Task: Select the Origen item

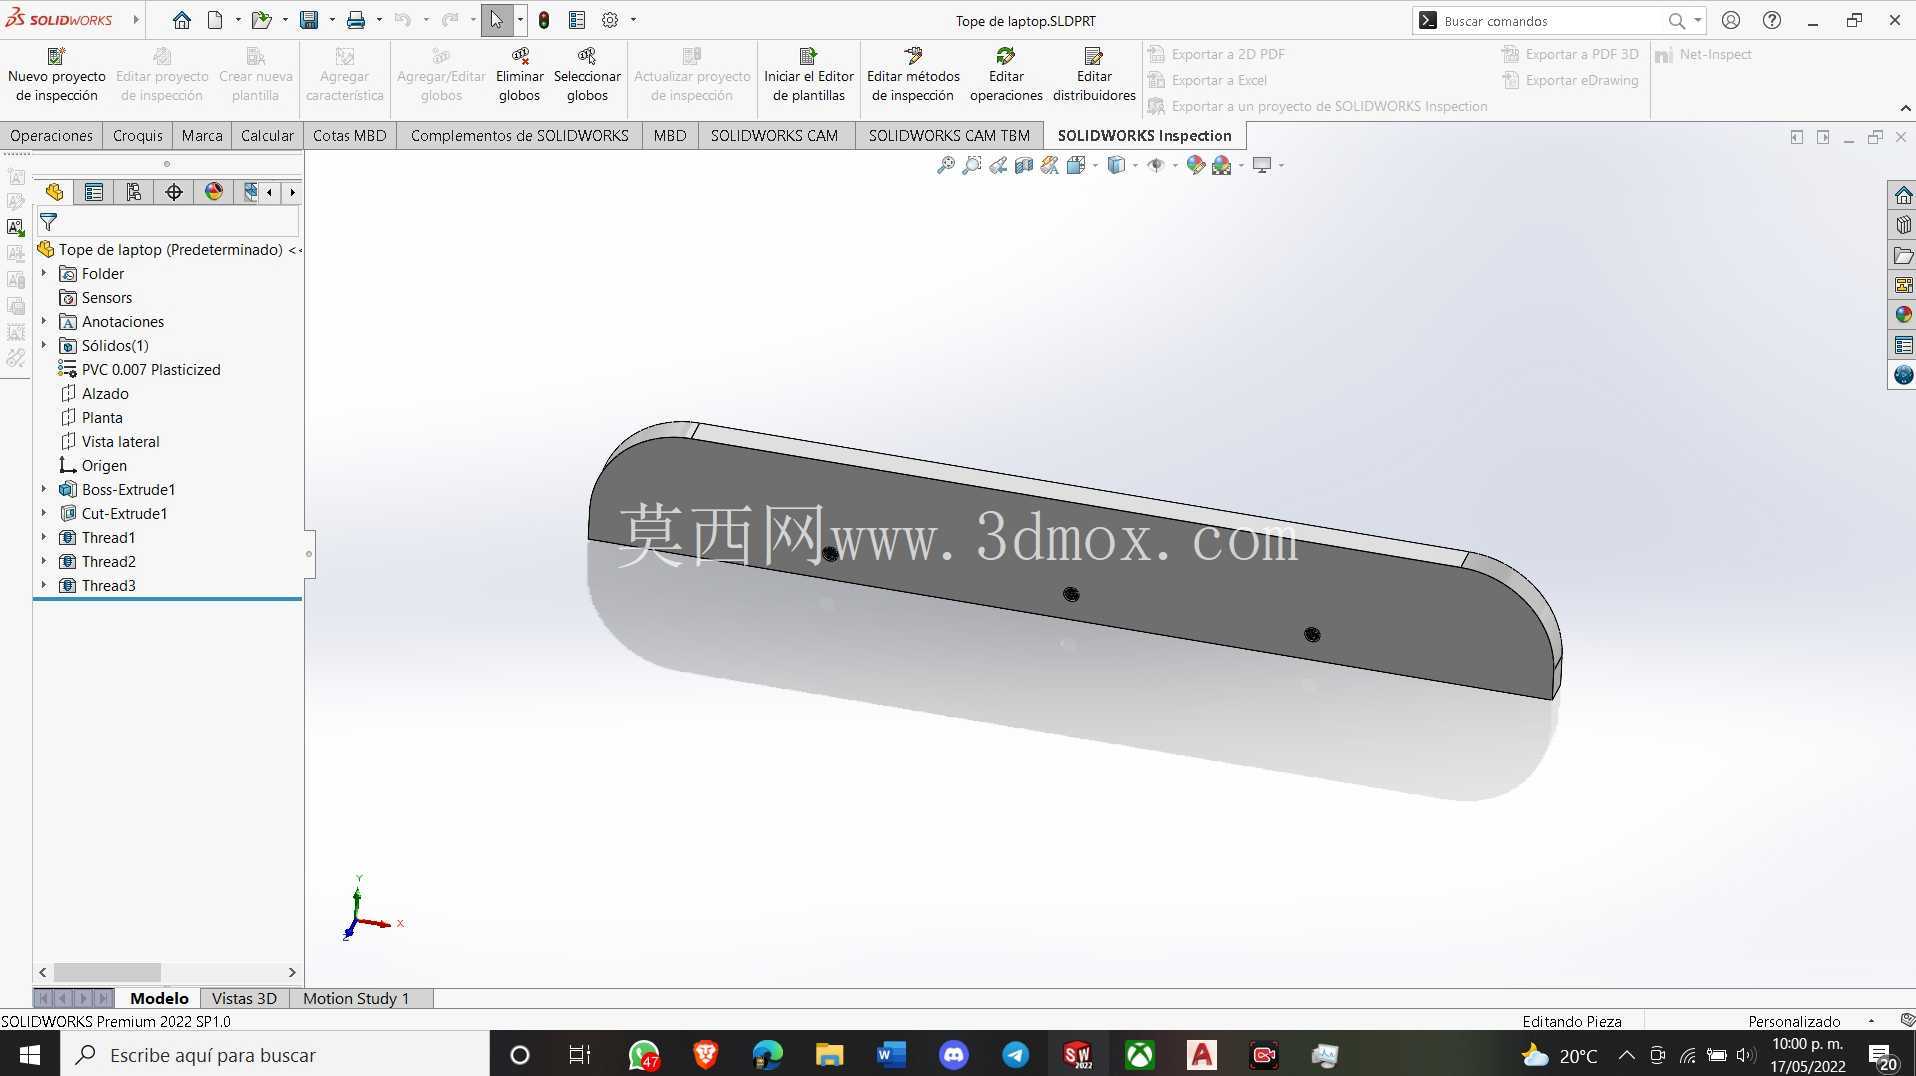Action: 104,465
